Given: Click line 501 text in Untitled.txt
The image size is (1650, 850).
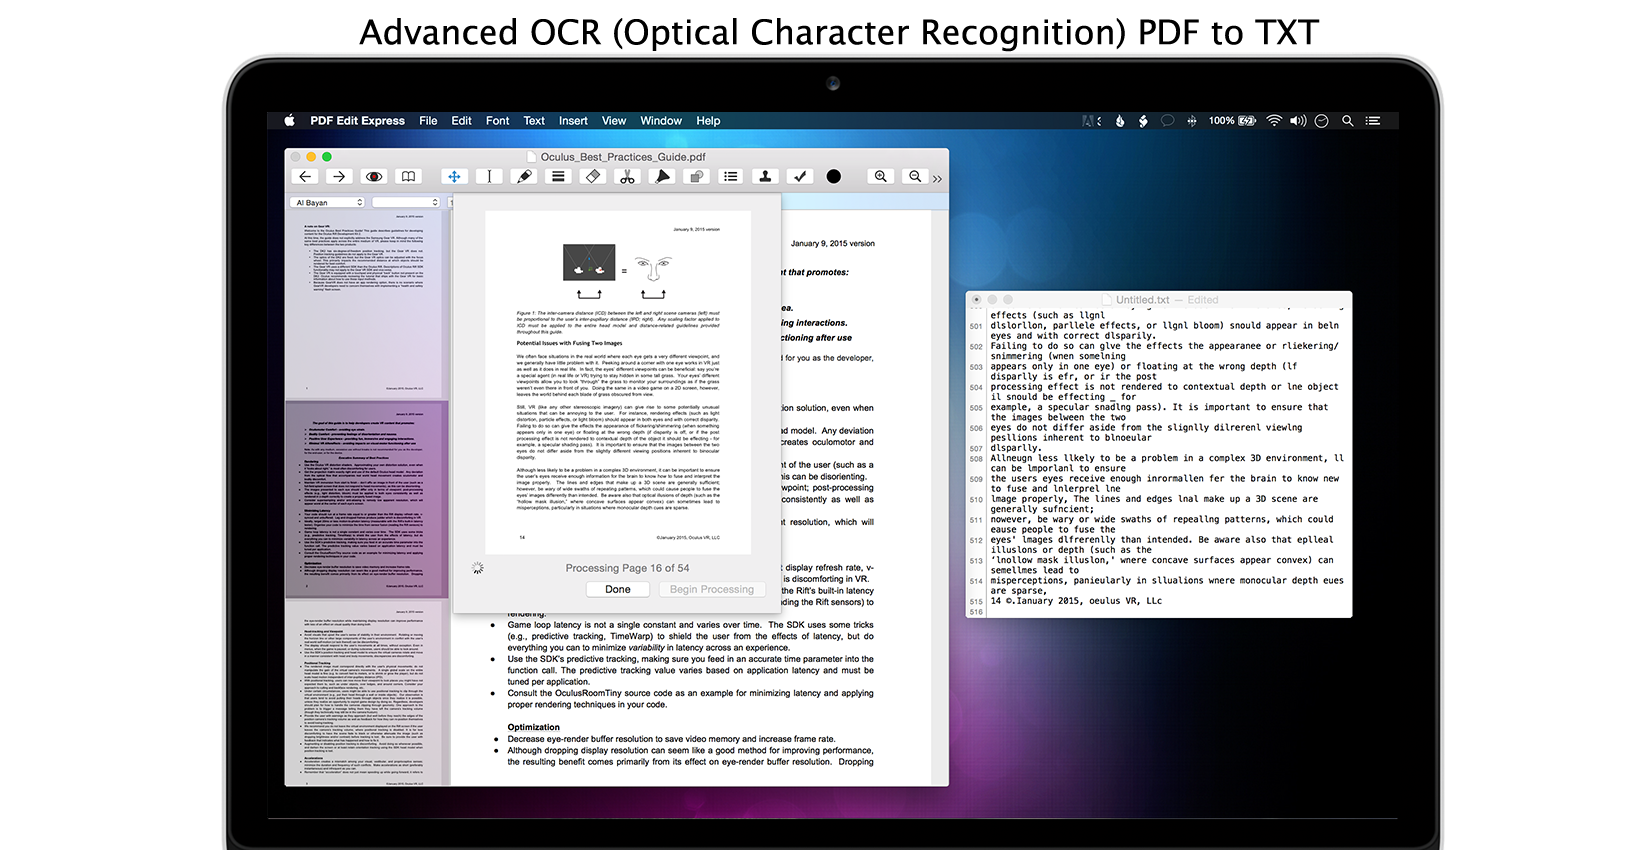Looking at the screenshot, I should tap(1165, 331).
